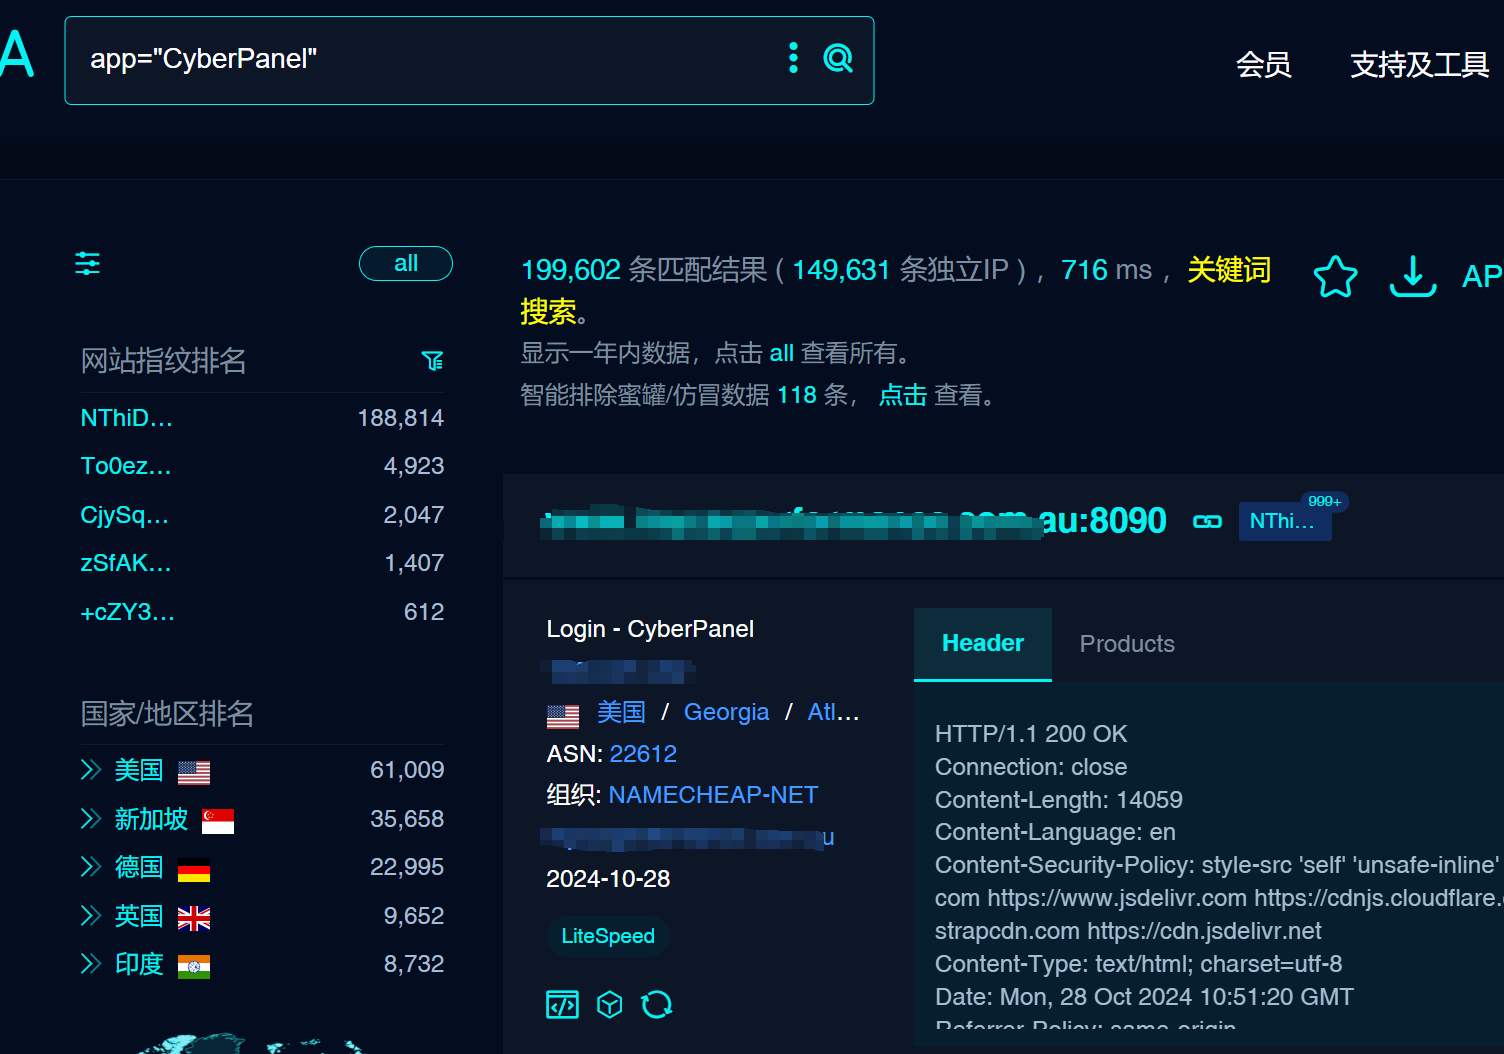This screenshot has width=1504, height=1054.
Task: Switch to the Products tab
Action: 1127,644
